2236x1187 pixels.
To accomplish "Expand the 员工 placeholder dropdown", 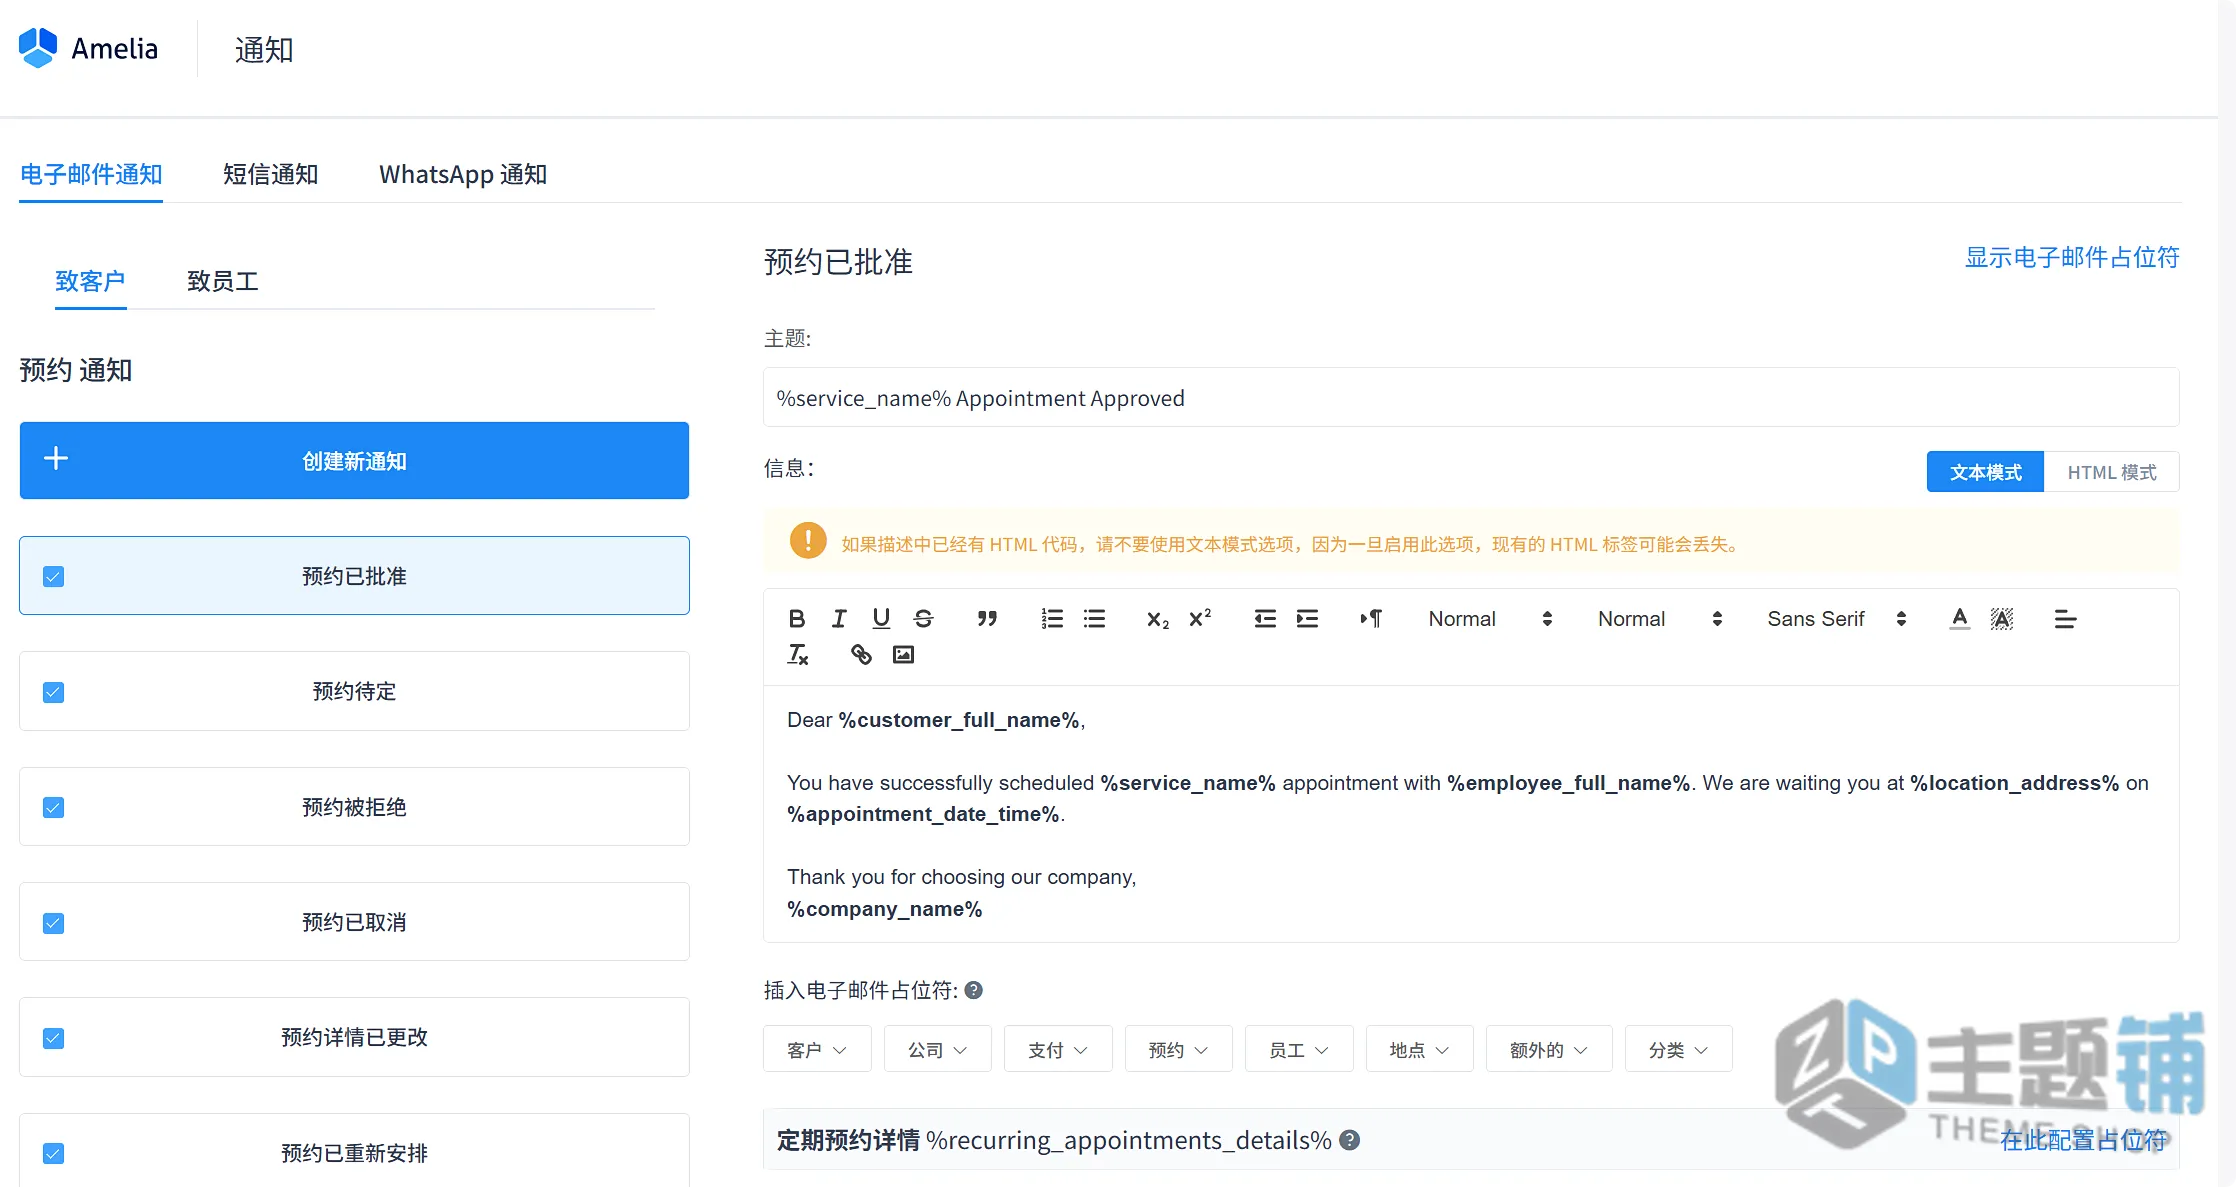I will pos(1299,1049).
